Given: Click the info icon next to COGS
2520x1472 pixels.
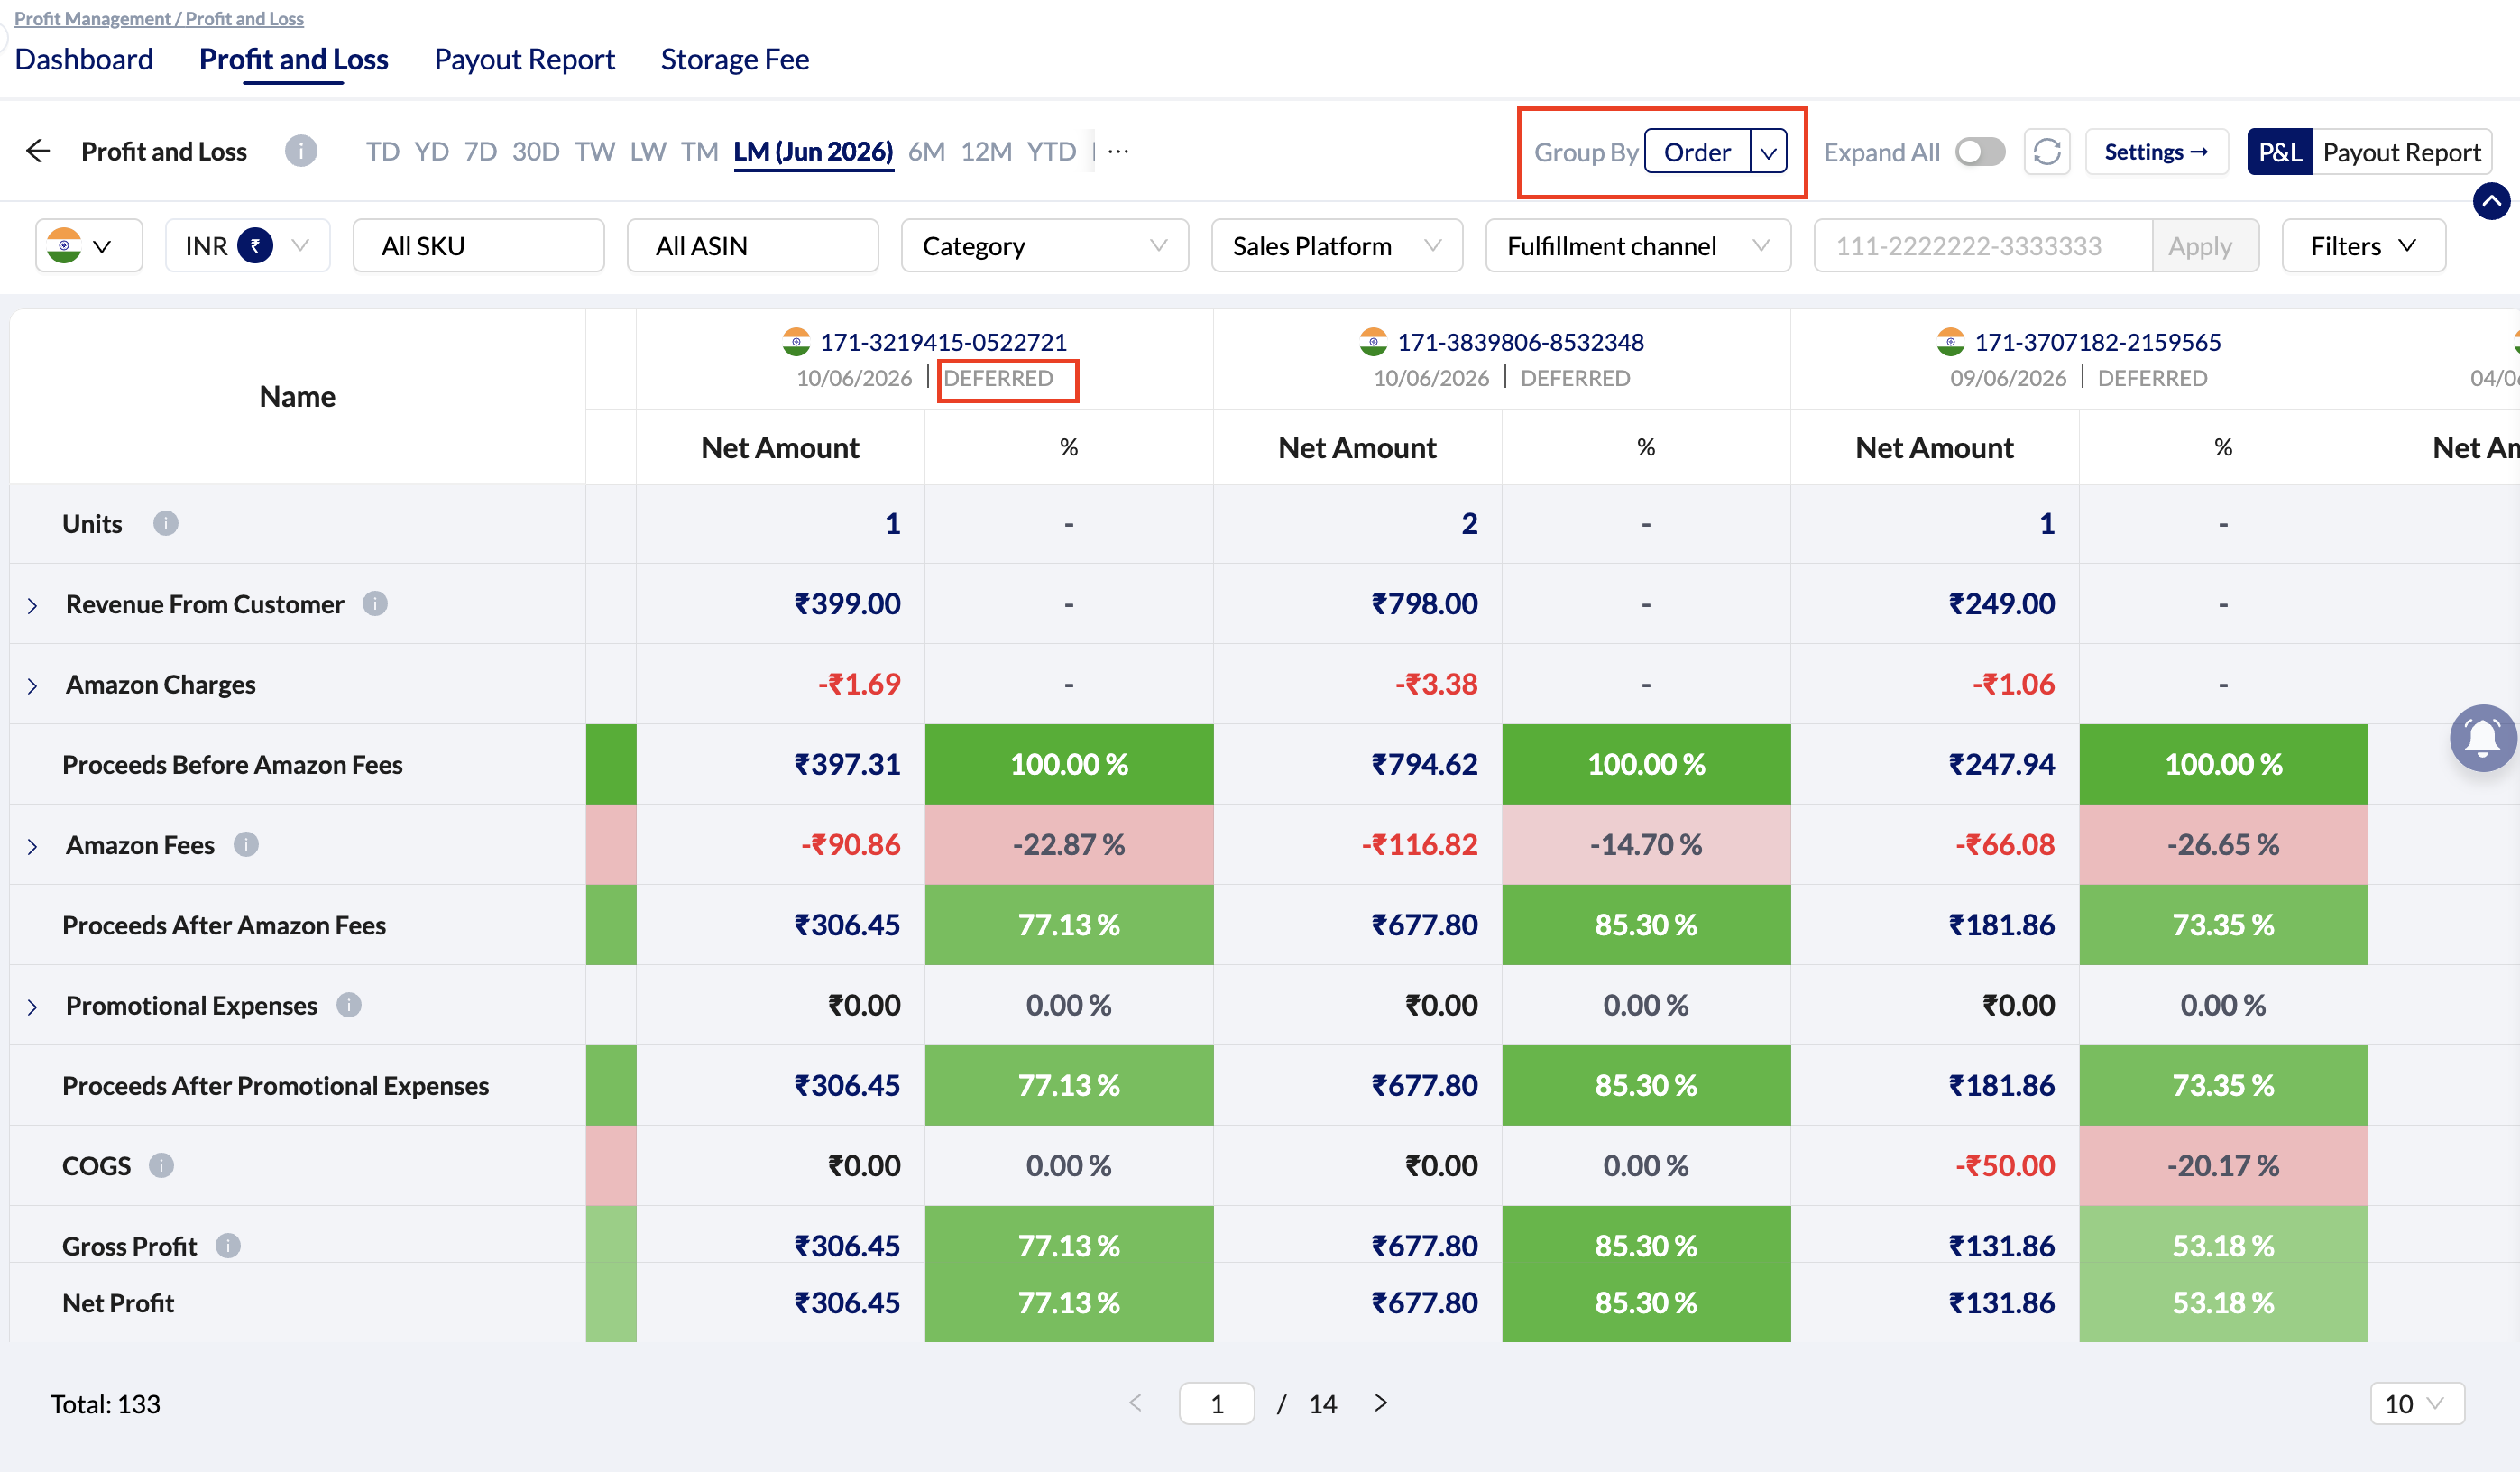Looking at the screenshot, I should (x=161, y=1165).
